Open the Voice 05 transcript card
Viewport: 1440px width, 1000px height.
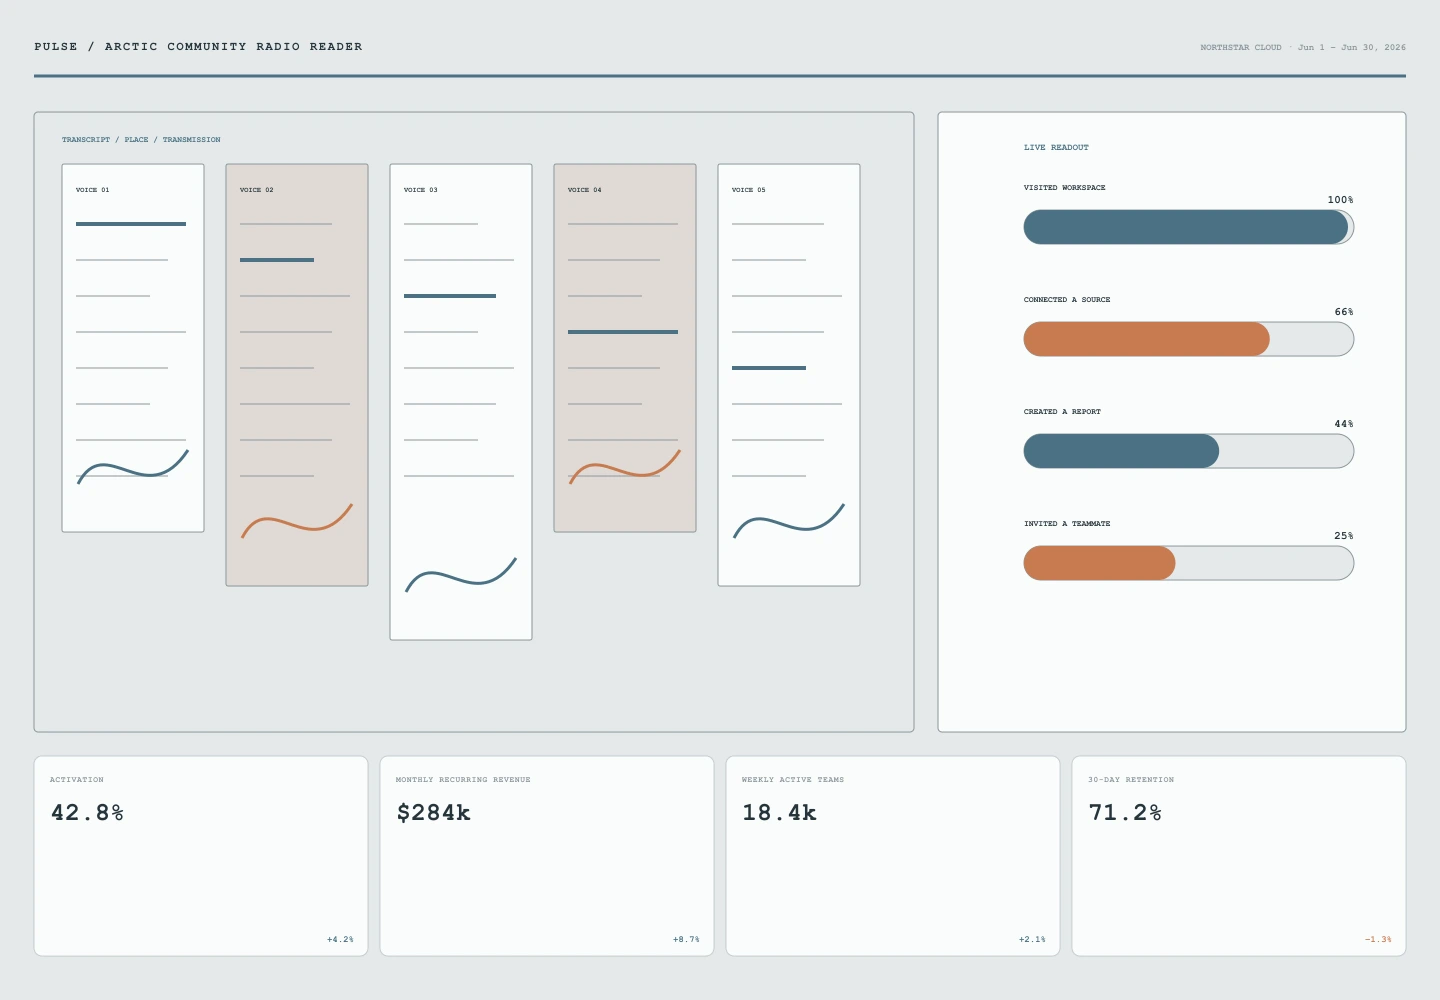(789, 375)
